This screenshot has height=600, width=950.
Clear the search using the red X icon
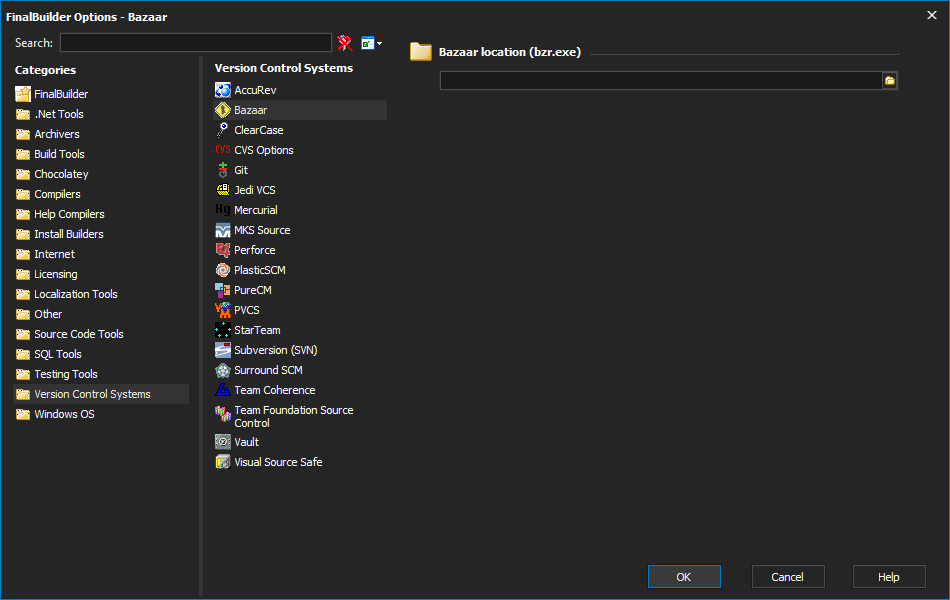345,43
